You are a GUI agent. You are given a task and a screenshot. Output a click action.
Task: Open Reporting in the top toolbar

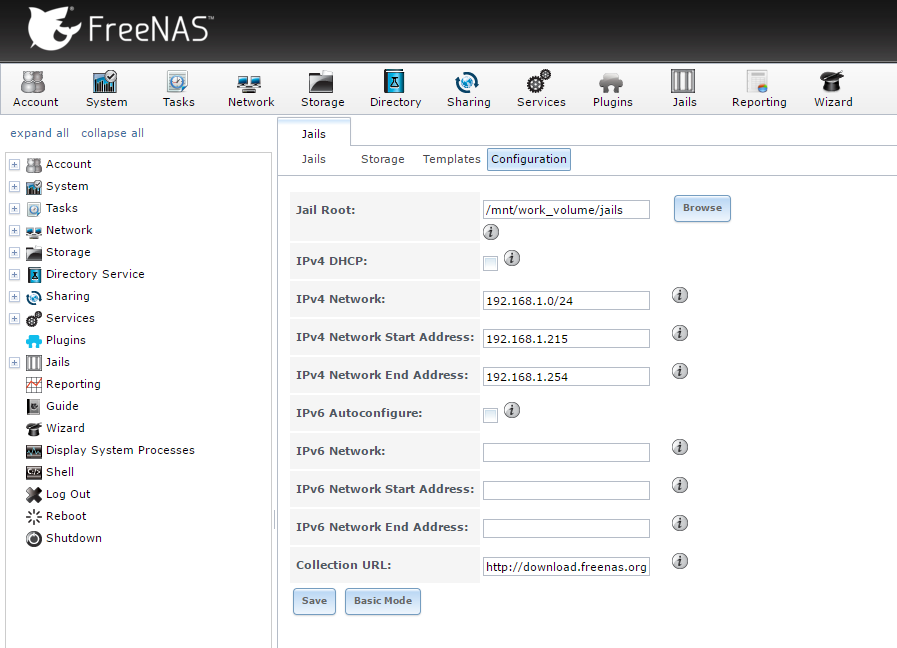pyautogui.click(x=759, y=89)
